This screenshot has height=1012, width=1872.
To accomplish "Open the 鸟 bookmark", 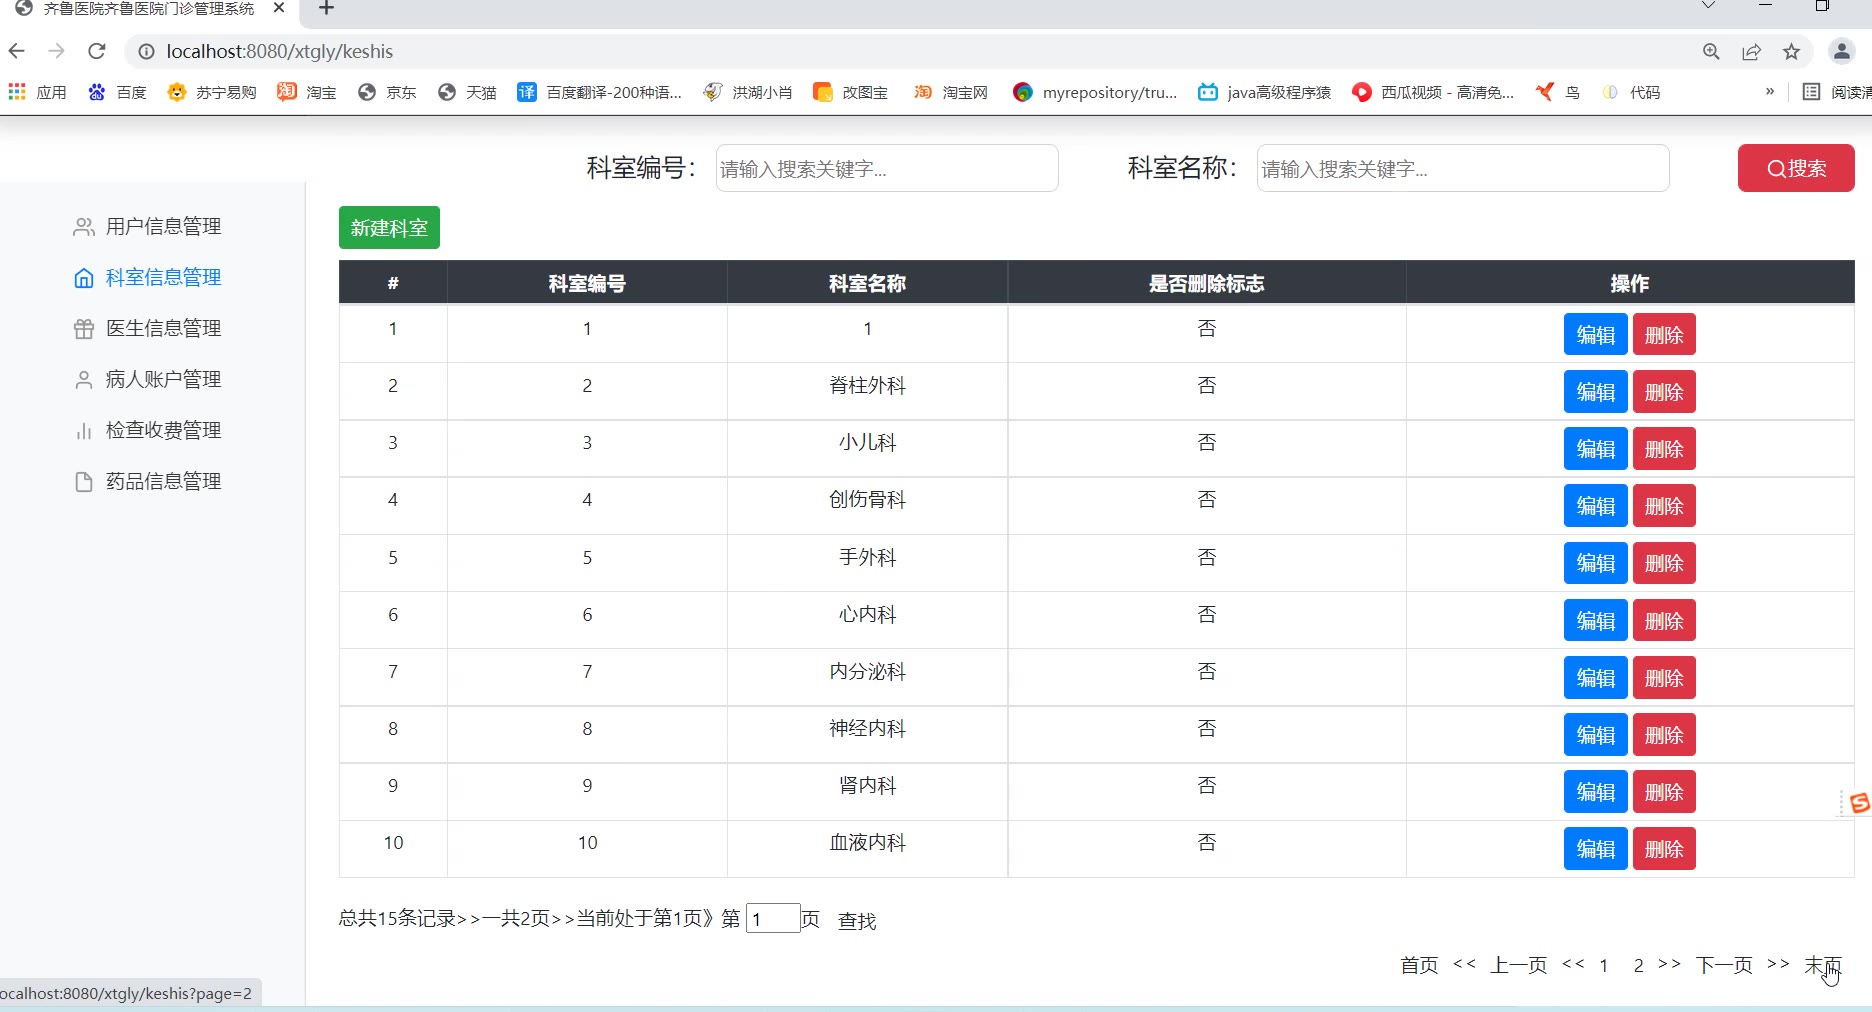I will (1558, 92).
